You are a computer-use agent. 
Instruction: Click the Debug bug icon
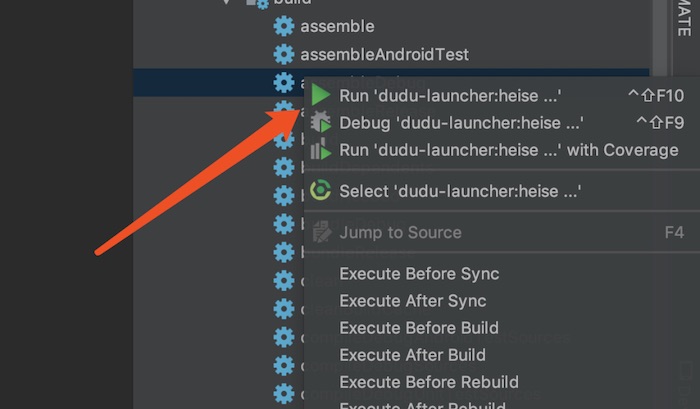321,123
